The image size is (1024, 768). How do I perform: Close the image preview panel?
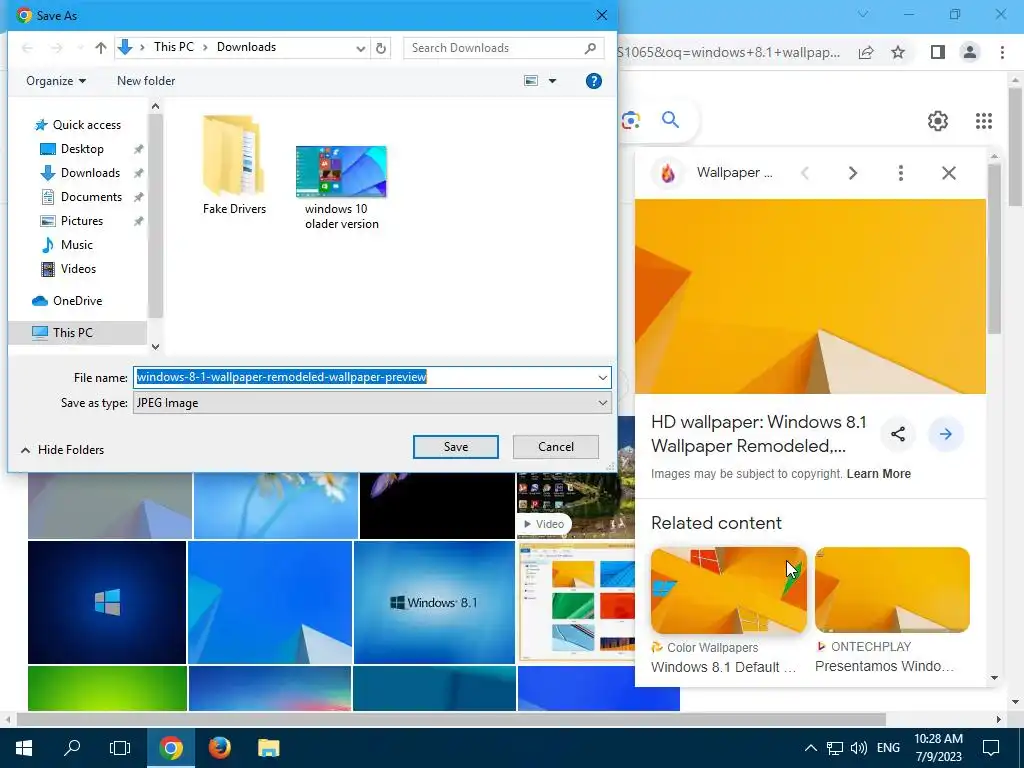click(x=949, y=173)
